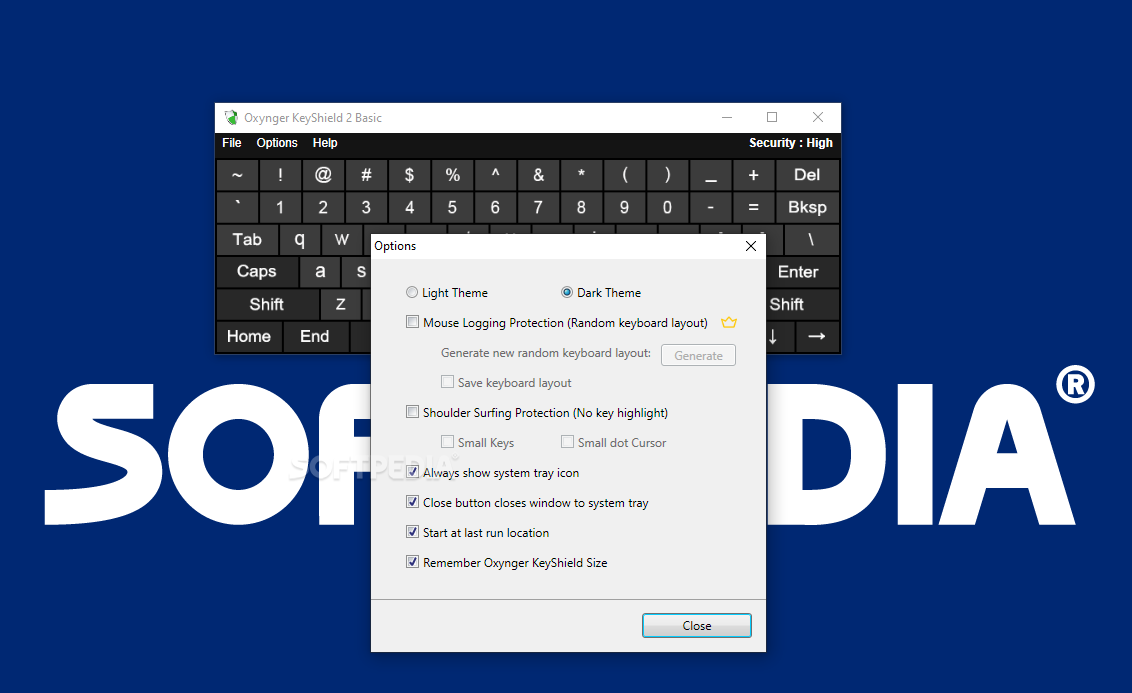This screenshot has width=1132, height=693.
Task: Uncheck Start at last run location
Action: (x=412, y=532)
